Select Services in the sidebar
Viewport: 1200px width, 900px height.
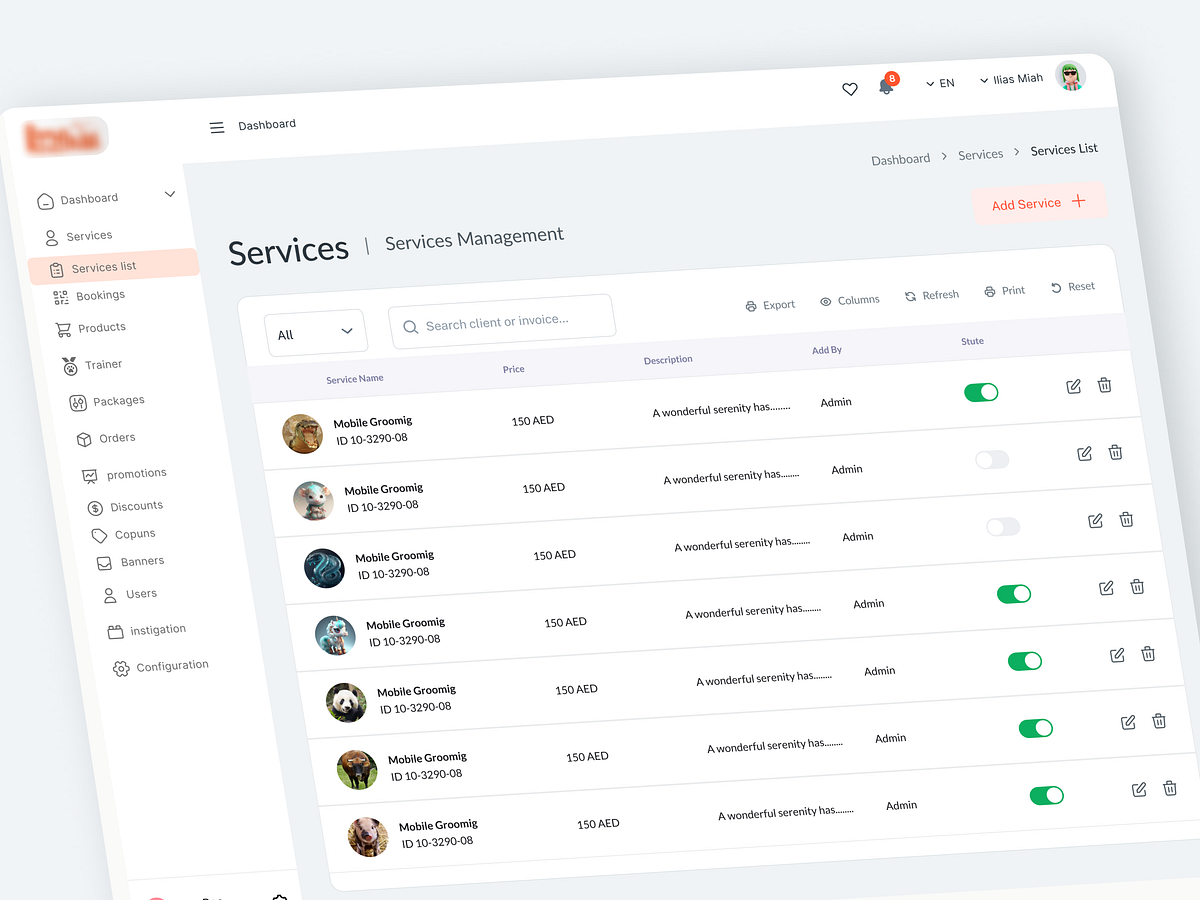coord(78,237)
